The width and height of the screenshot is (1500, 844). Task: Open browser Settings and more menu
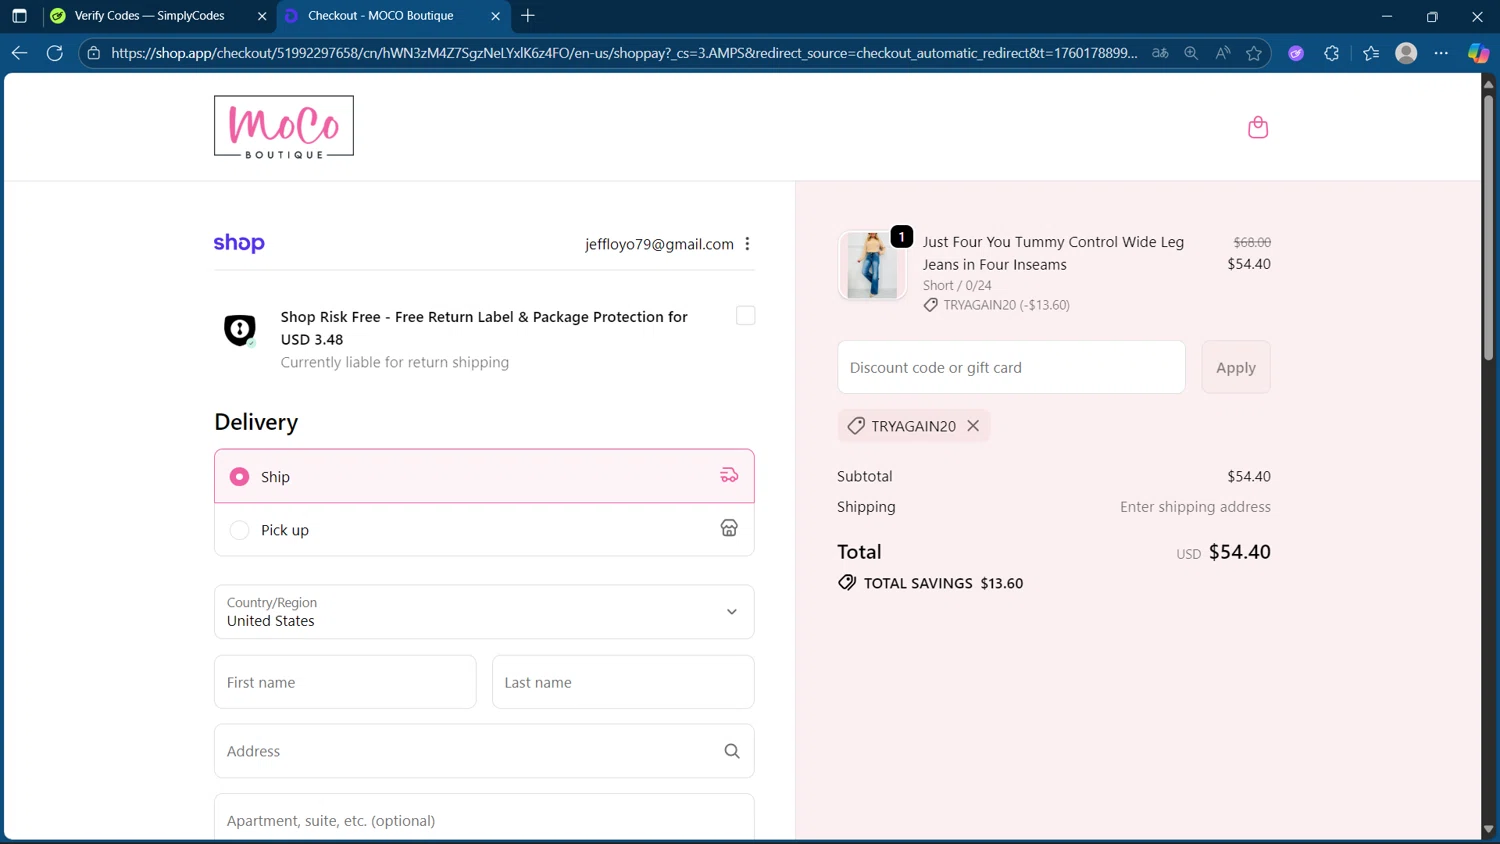pos(1440,53)
